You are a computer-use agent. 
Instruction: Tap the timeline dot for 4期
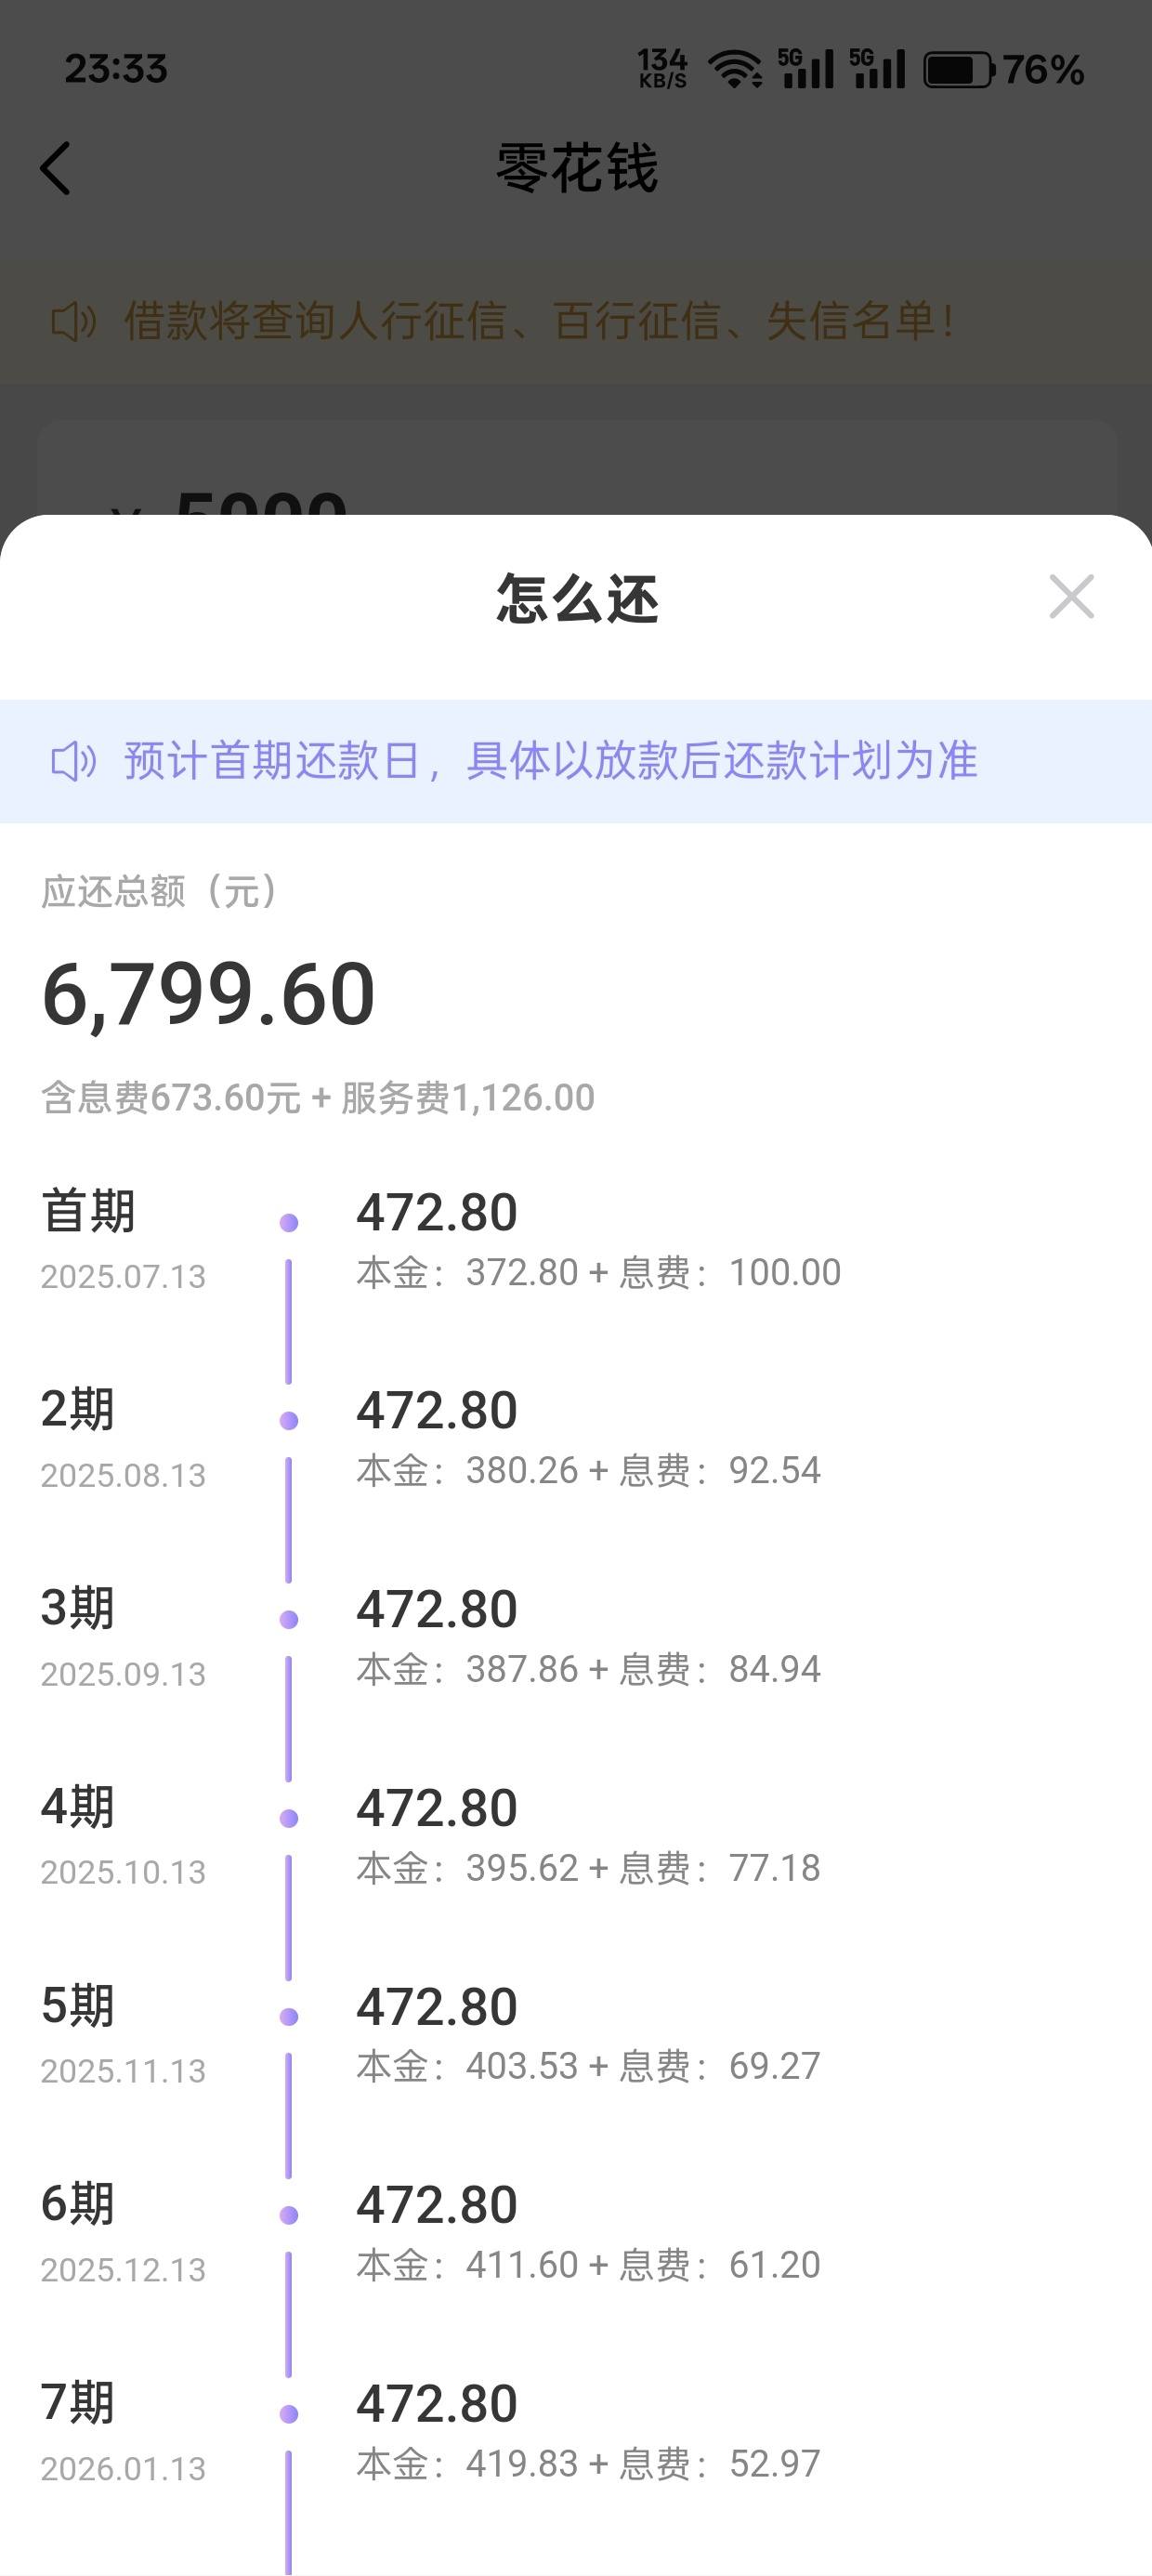click(289, 1818)
